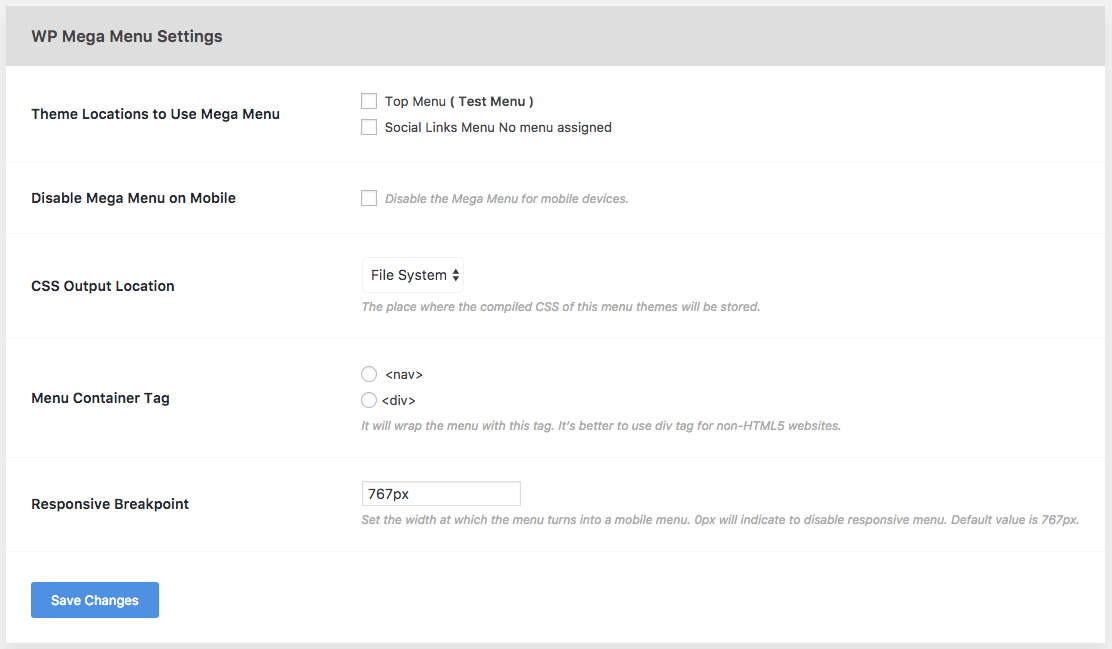Select the <nav> container tag radio
Screen dimensions: 1112x649
tap(369, 374)
